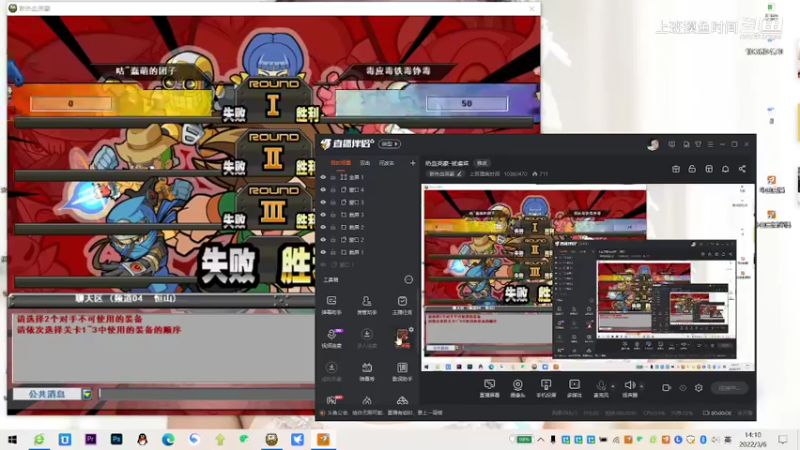Open the 弹幕姬 TV-shaped tool icon
The image size is (800, 450).
[366, 371]
